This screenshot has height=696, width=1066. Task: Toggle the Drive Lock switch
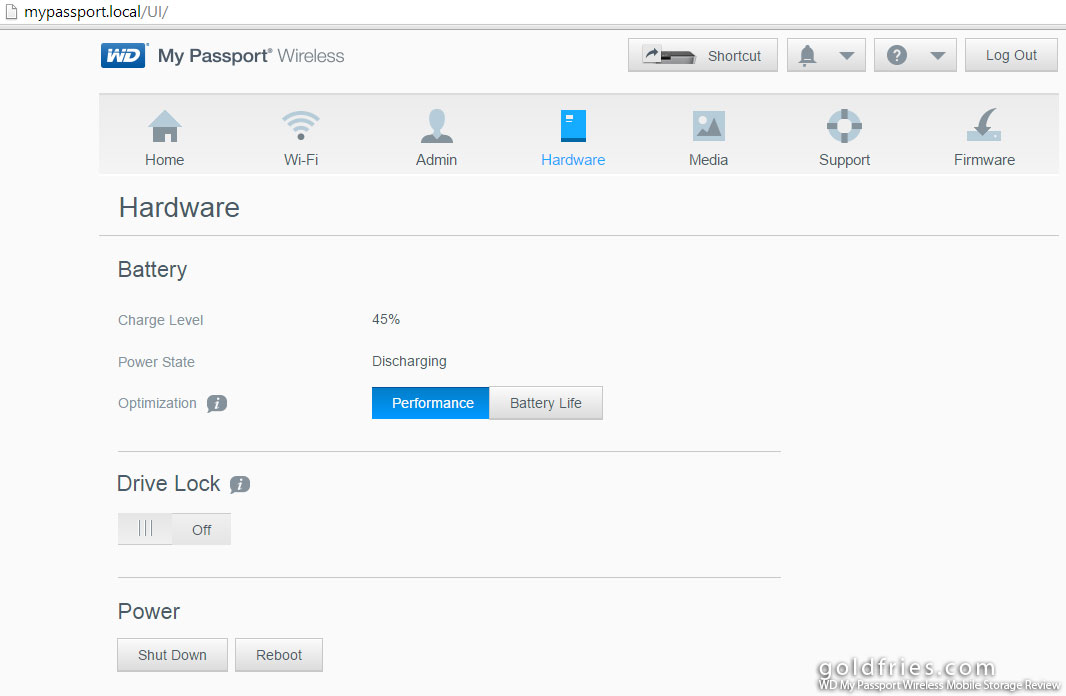pos(174,529)
